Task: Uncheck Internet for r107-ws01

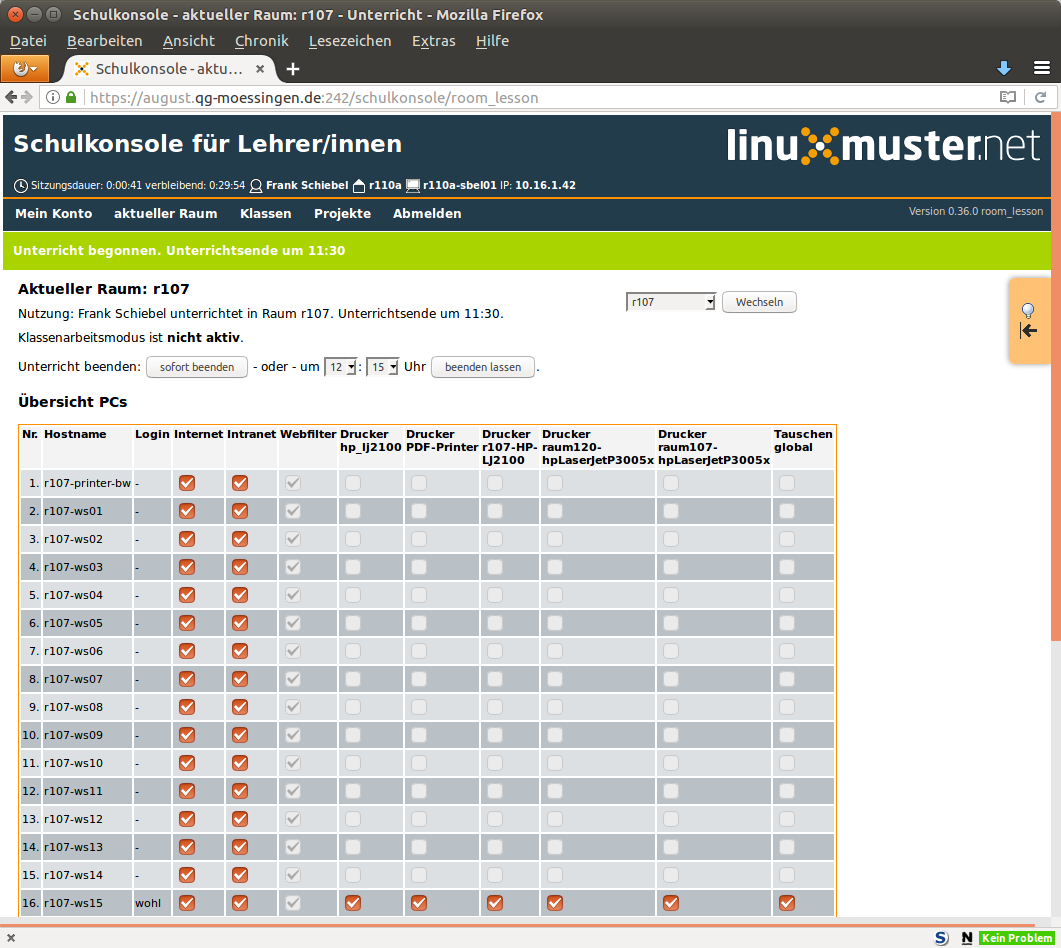Action: click(187, 511)
